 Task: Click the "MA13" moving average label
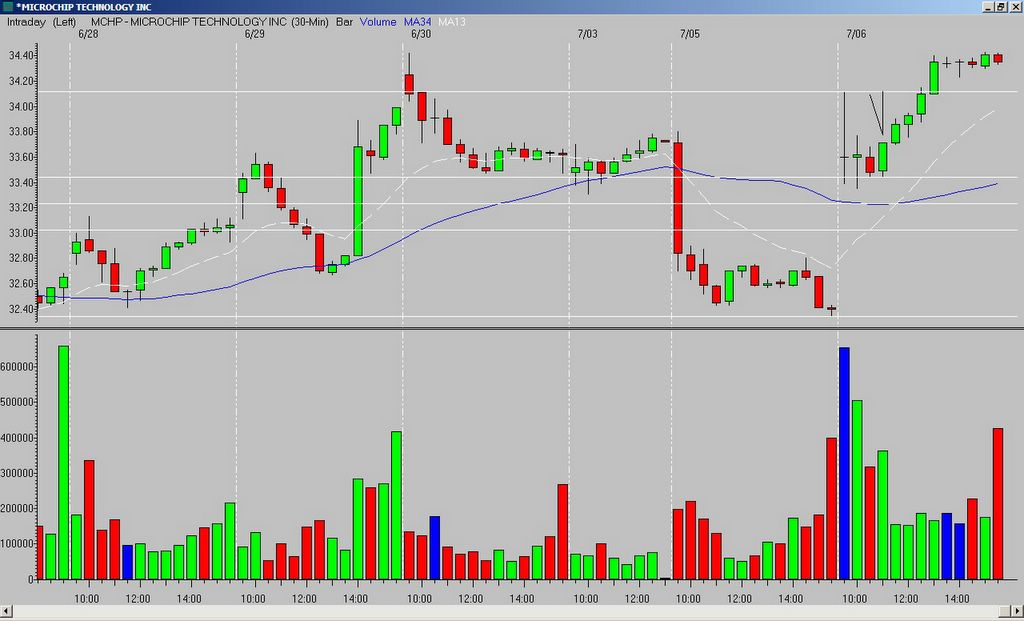point(452,22)
